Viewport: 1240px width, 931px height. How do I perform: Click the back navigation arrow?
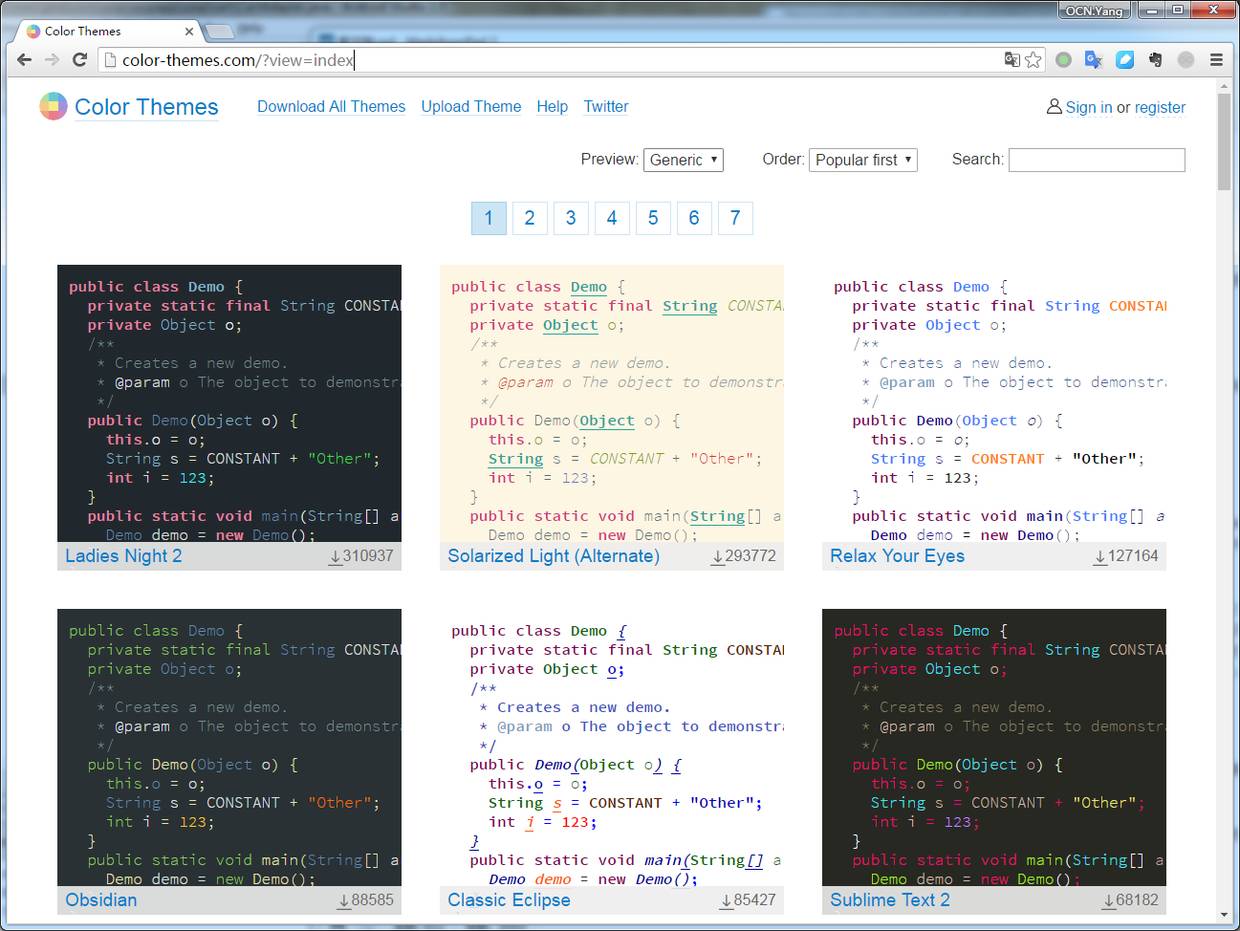coord(24,59)
